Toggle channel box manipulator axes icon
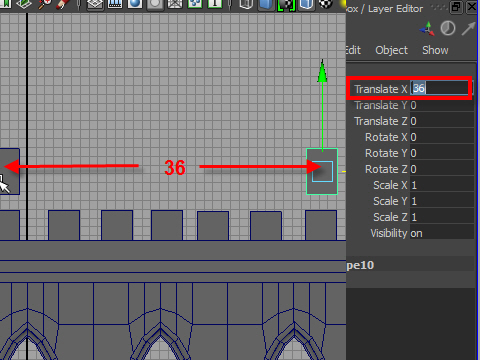480x360 pixels. tap(427, 29)
